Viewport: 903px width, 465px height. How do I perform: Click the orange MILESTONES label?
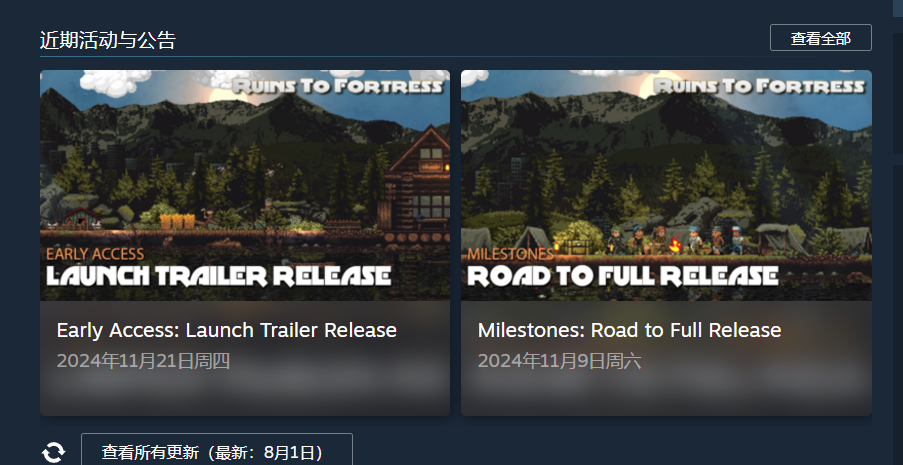pyautogui.click(x=510, y=254)
